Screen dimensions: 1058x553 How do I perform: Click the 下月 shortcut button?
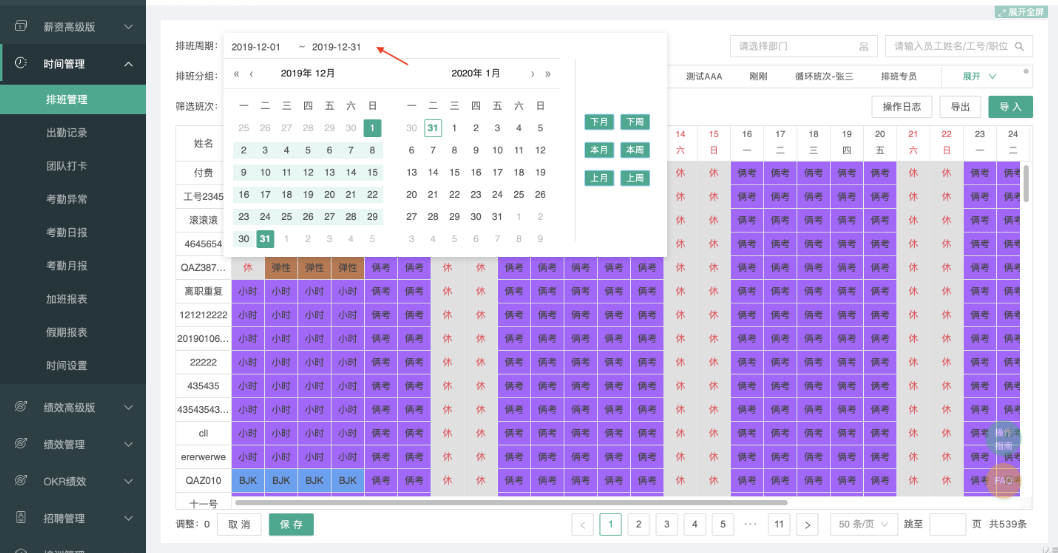tap(599, 122)
